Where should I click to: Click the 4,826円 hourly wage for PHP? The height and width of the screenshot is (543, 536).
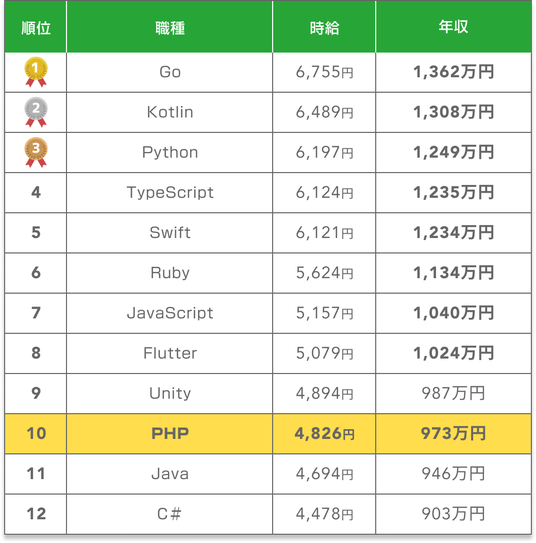(324, 433)
